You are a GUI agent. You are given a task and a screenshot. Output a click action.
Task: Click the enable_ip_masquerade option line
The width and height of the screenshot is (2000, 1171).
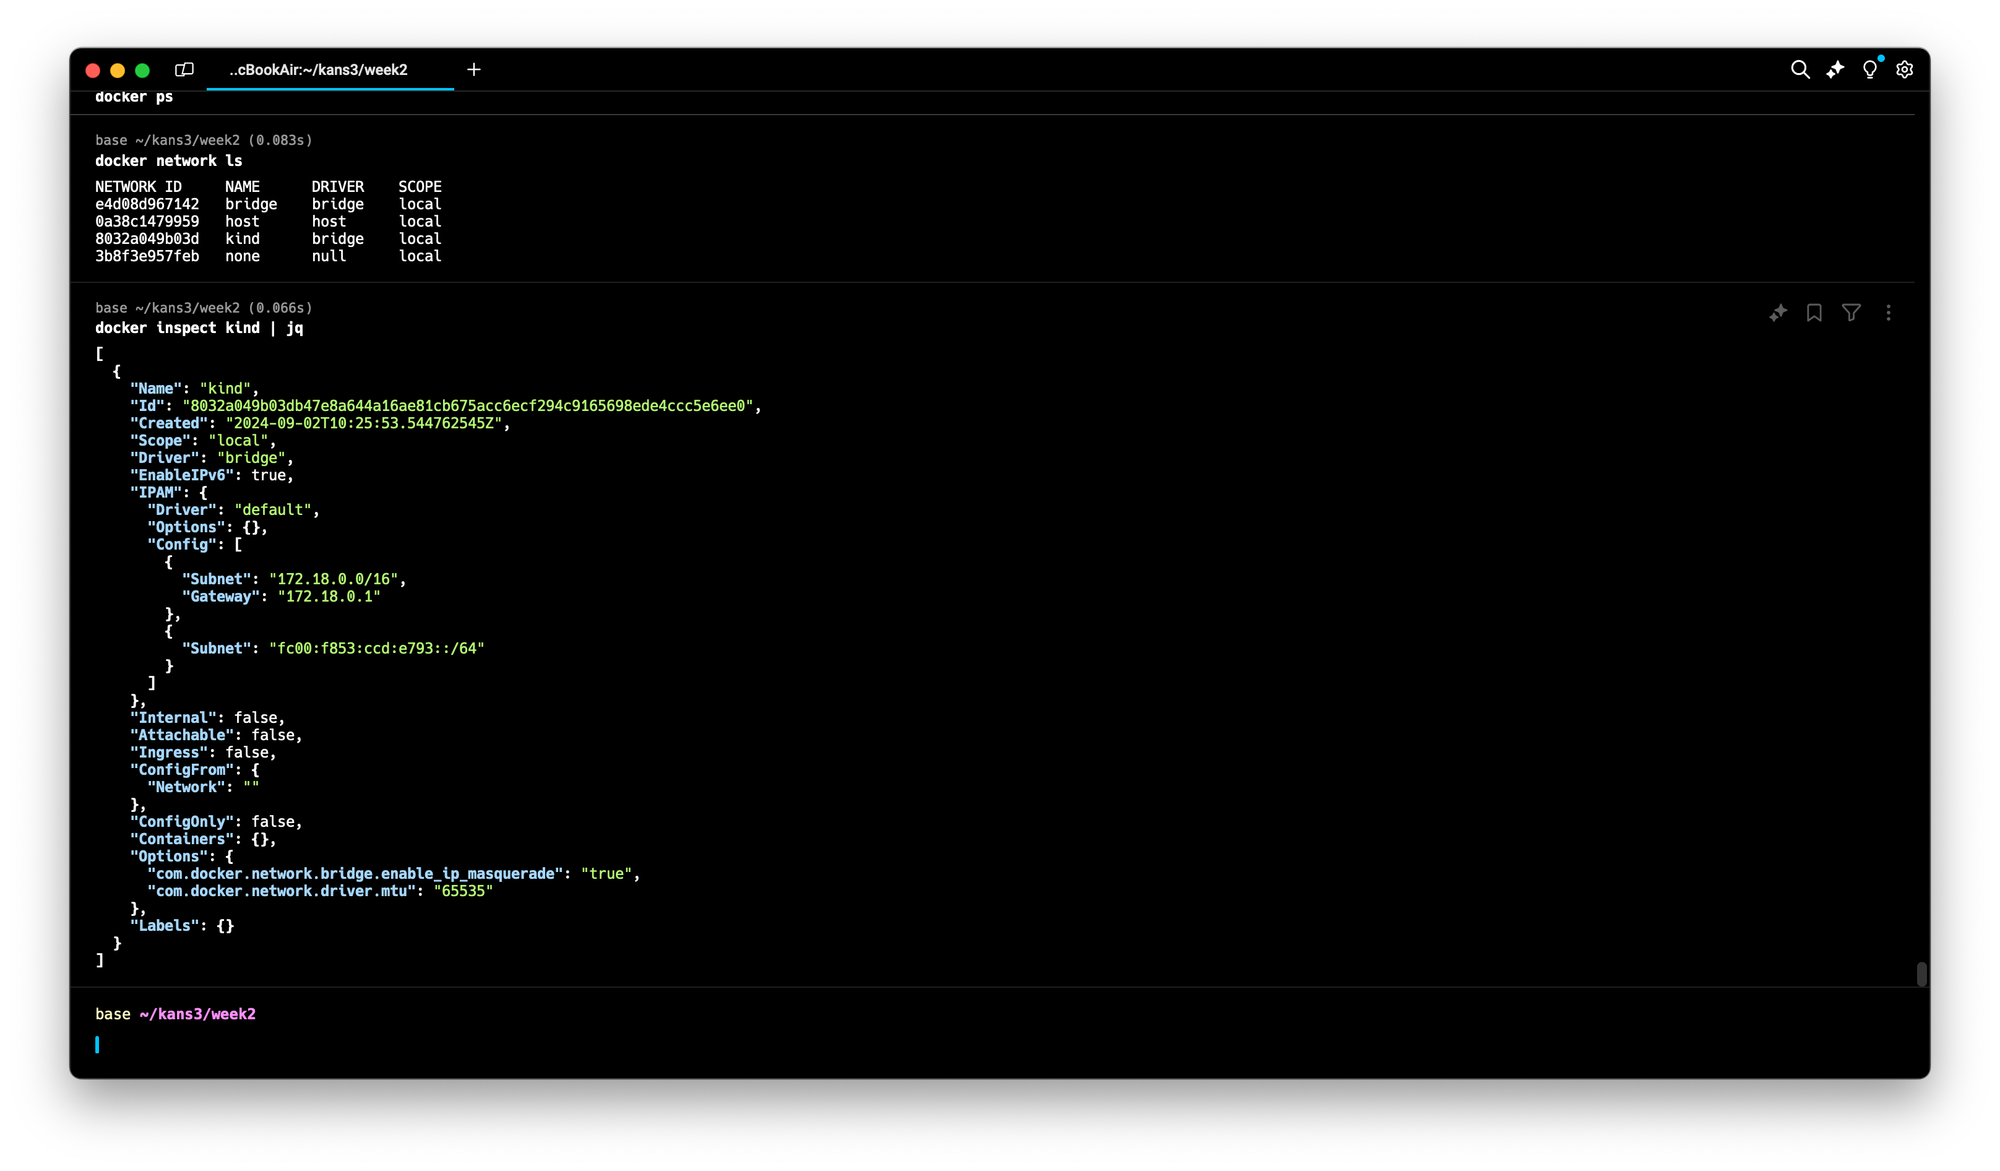coord(394,874)
